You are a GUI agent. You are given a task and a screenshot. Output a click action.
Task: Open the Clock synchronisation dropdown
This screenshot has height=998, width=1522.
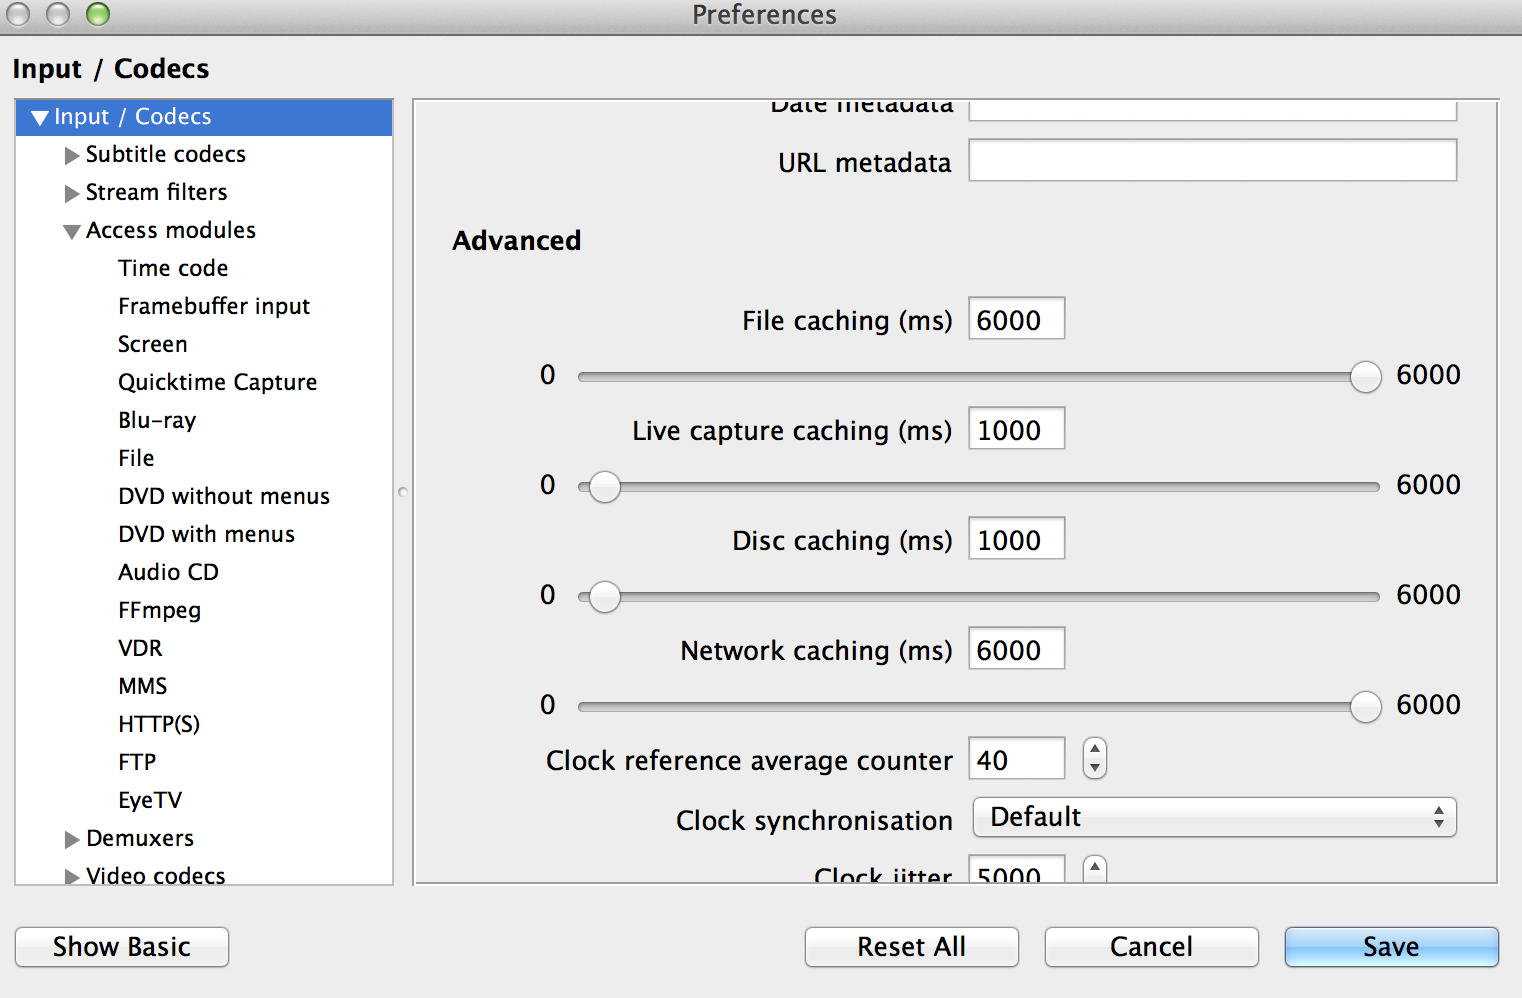1214,818
